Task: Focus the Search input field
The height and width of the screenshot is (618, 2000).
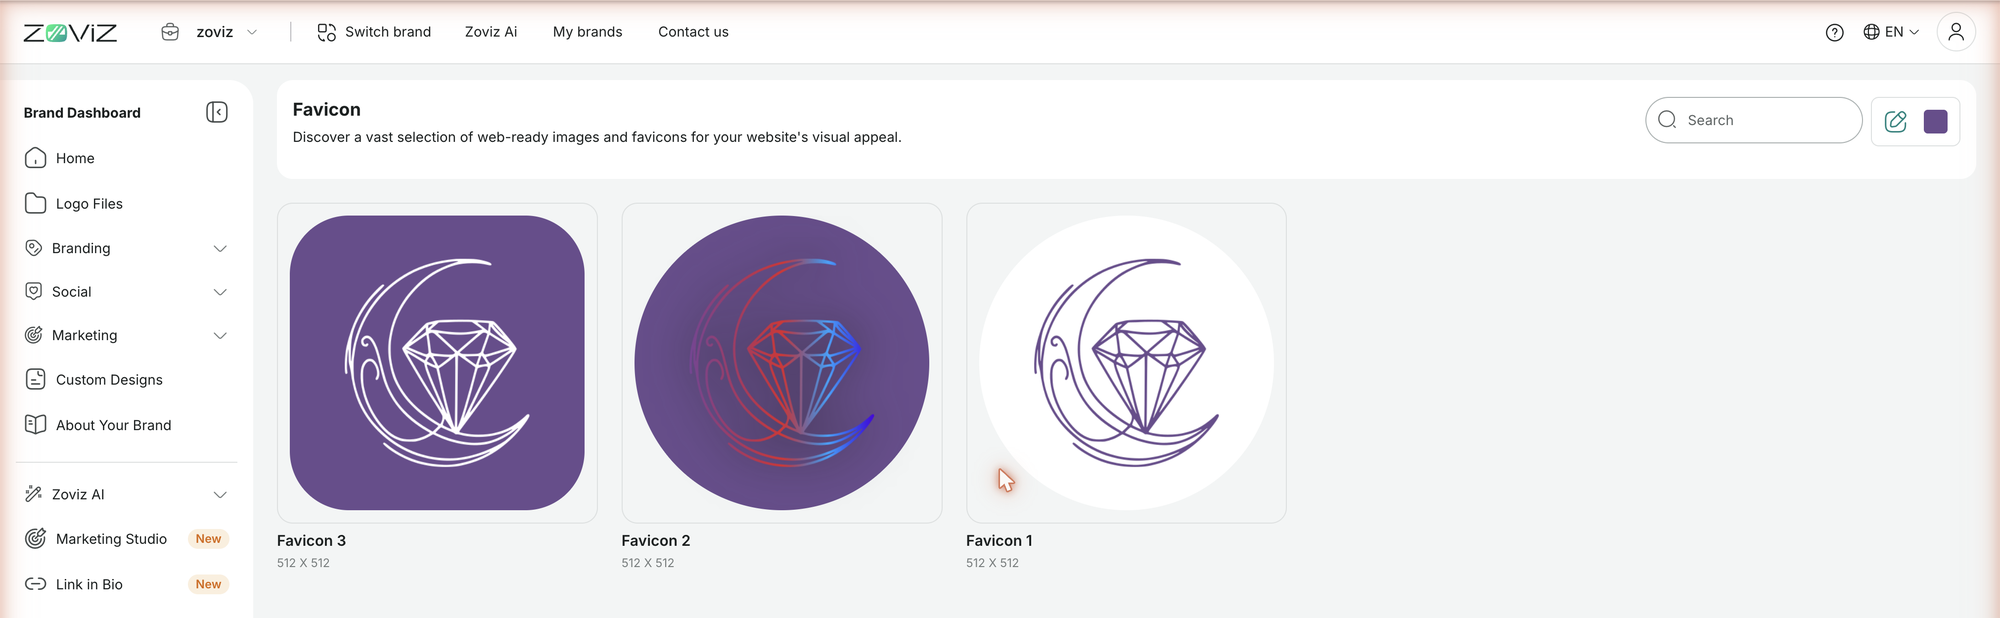Action: 1753,120
